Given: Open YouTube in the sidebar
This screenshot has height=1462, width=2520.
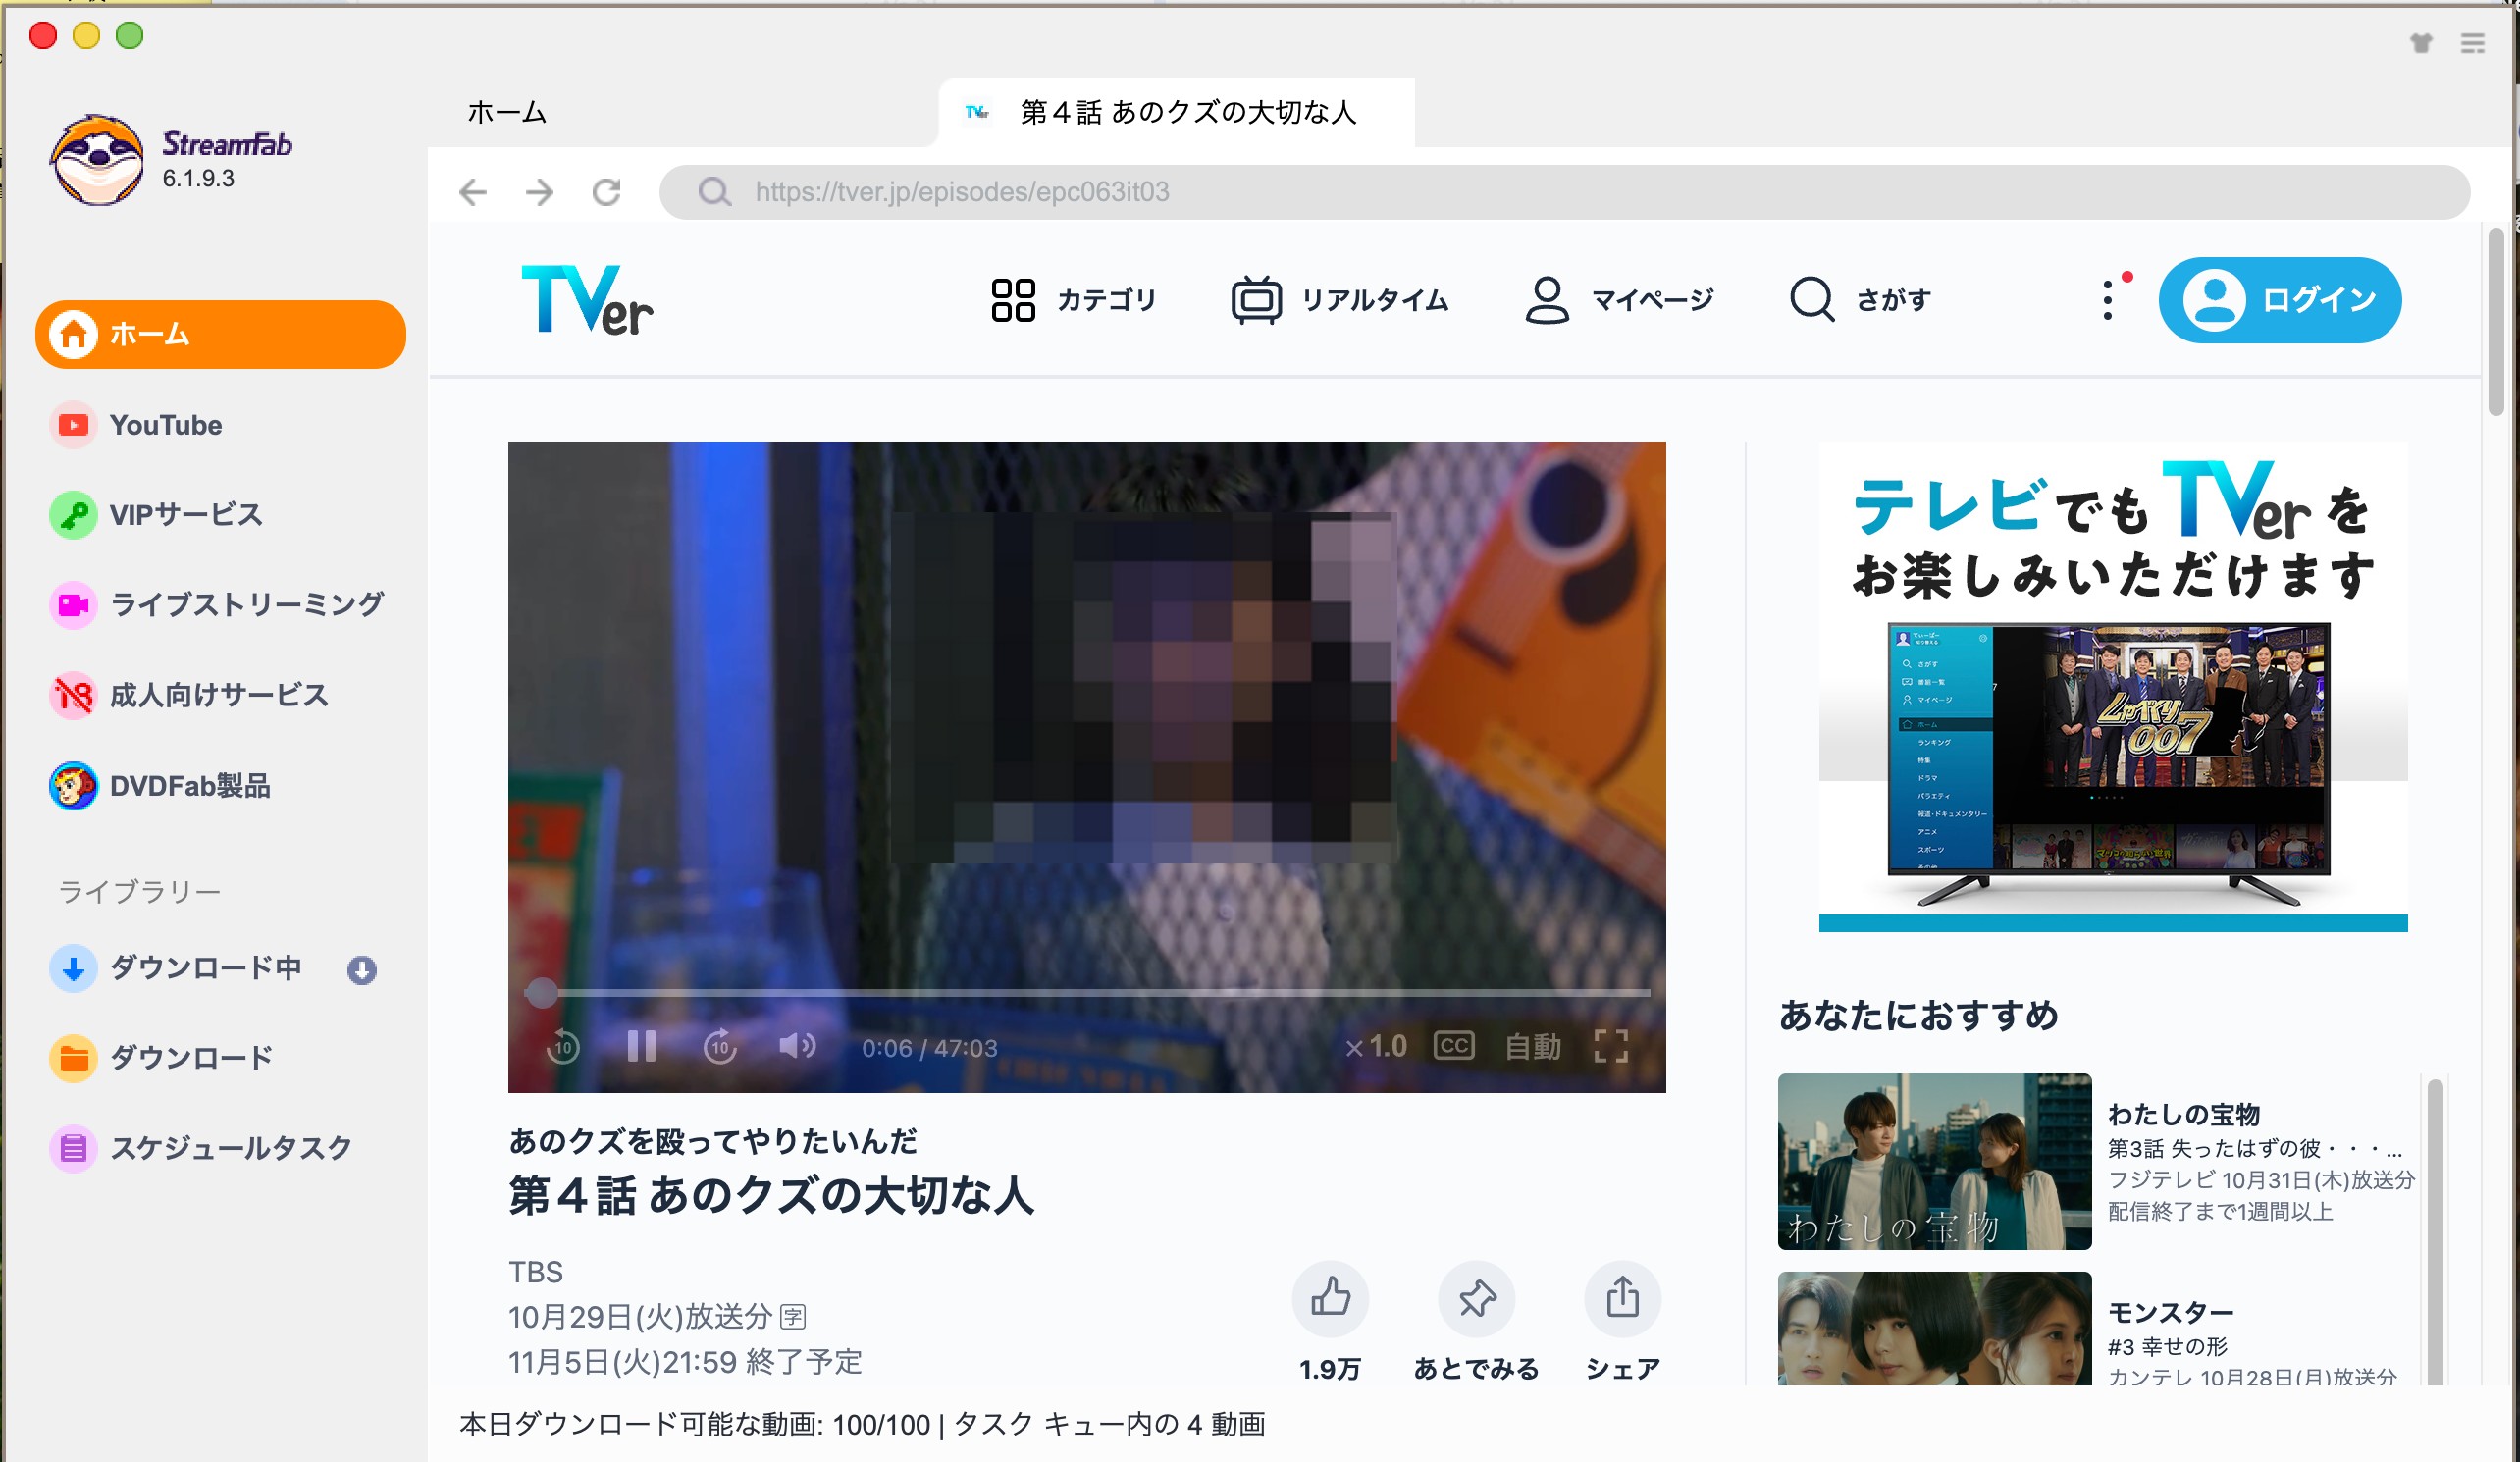Looking at the screenshot, I should [x=136, y=425].
